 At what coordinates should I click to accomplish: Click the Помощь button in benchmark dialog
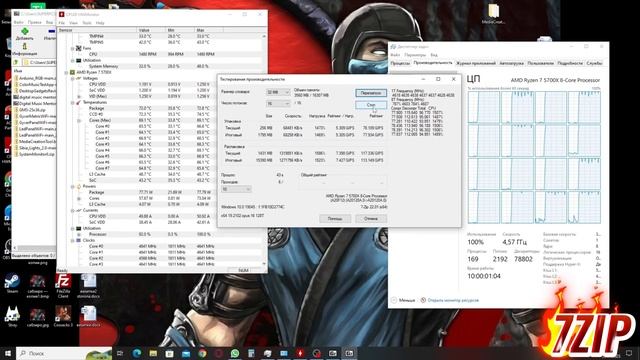point(335,219)
